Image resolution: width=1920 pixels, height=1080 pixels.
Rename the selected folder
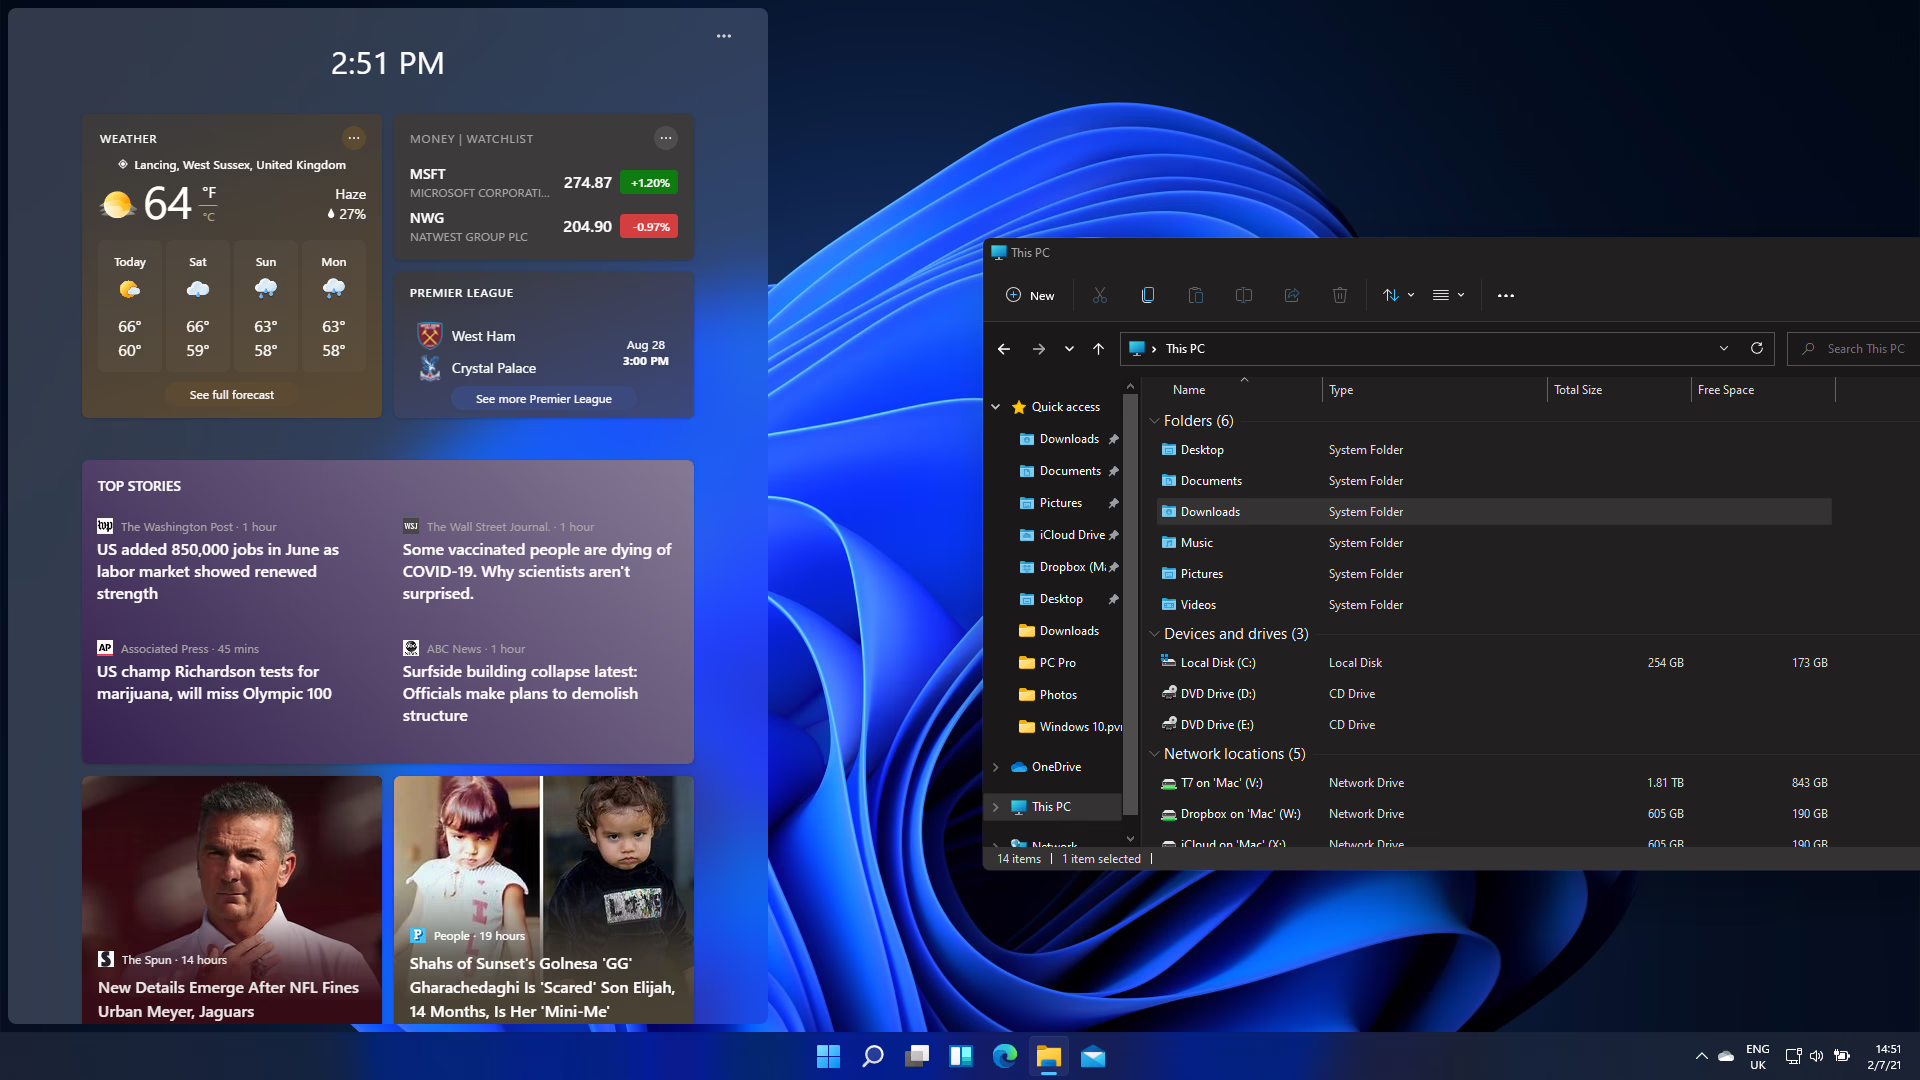pos(1243,295)
